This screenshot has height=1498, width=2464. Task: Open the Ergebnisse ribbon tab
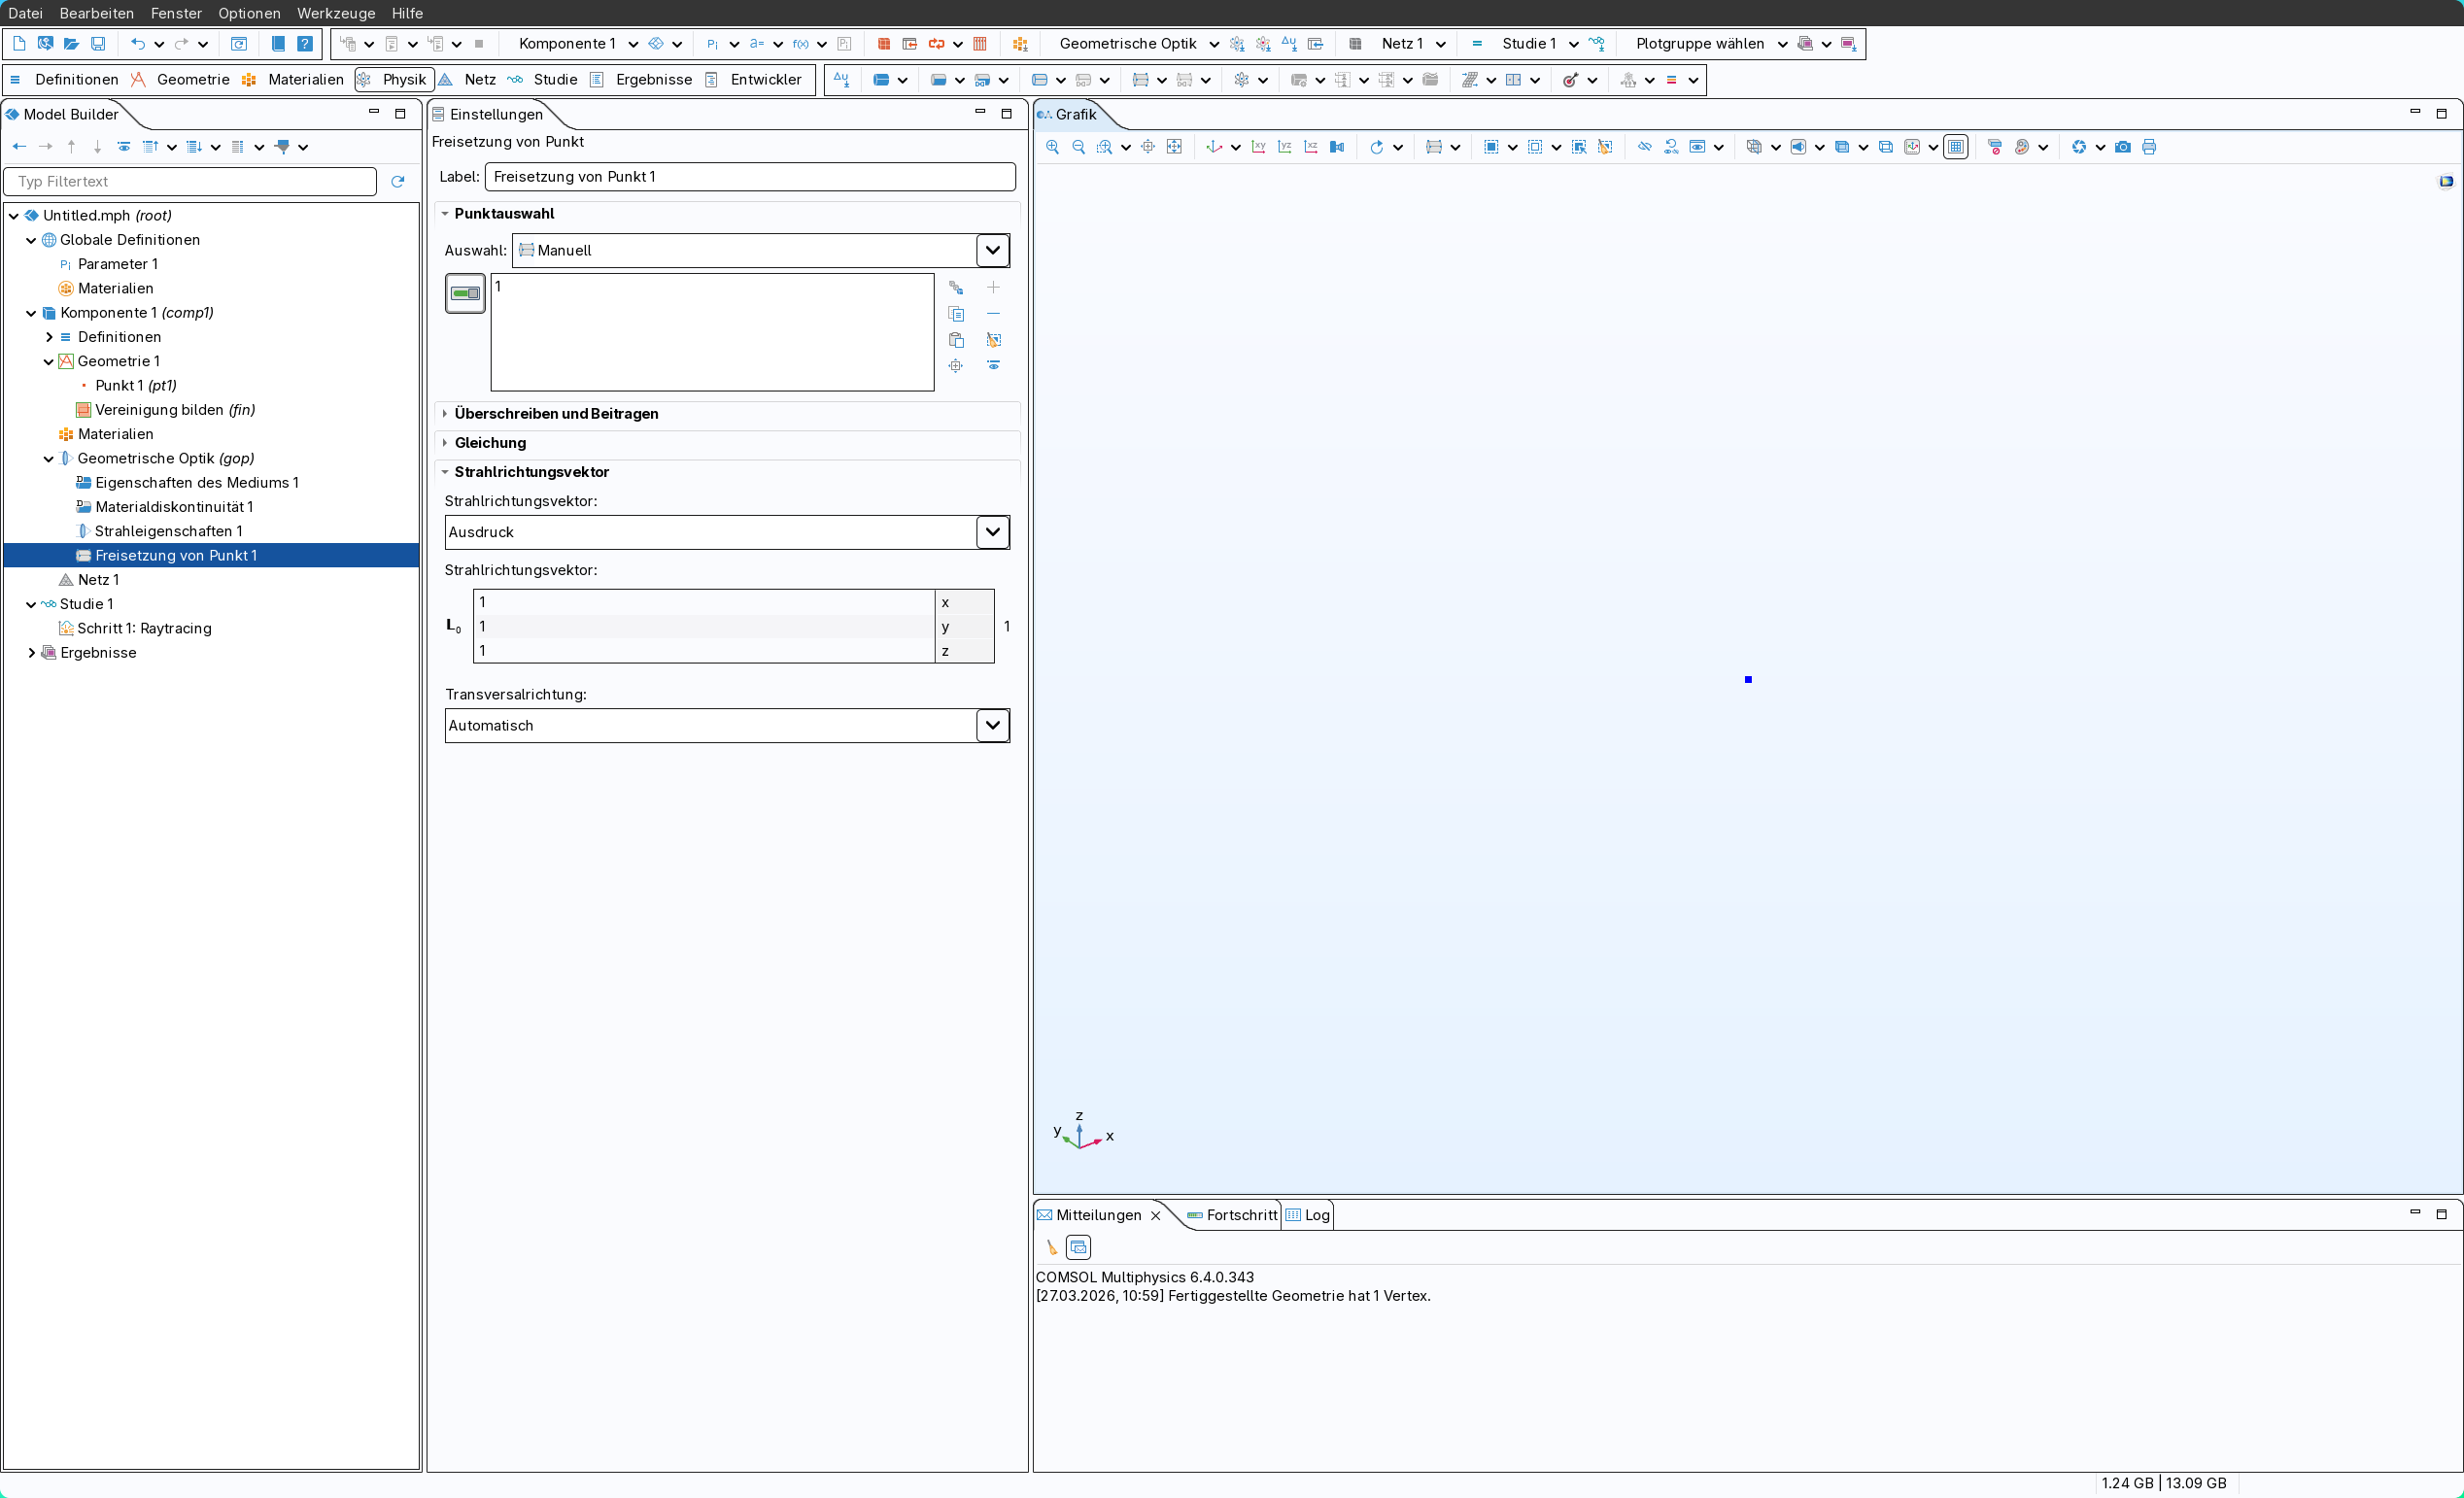click(x=653, y=80)
